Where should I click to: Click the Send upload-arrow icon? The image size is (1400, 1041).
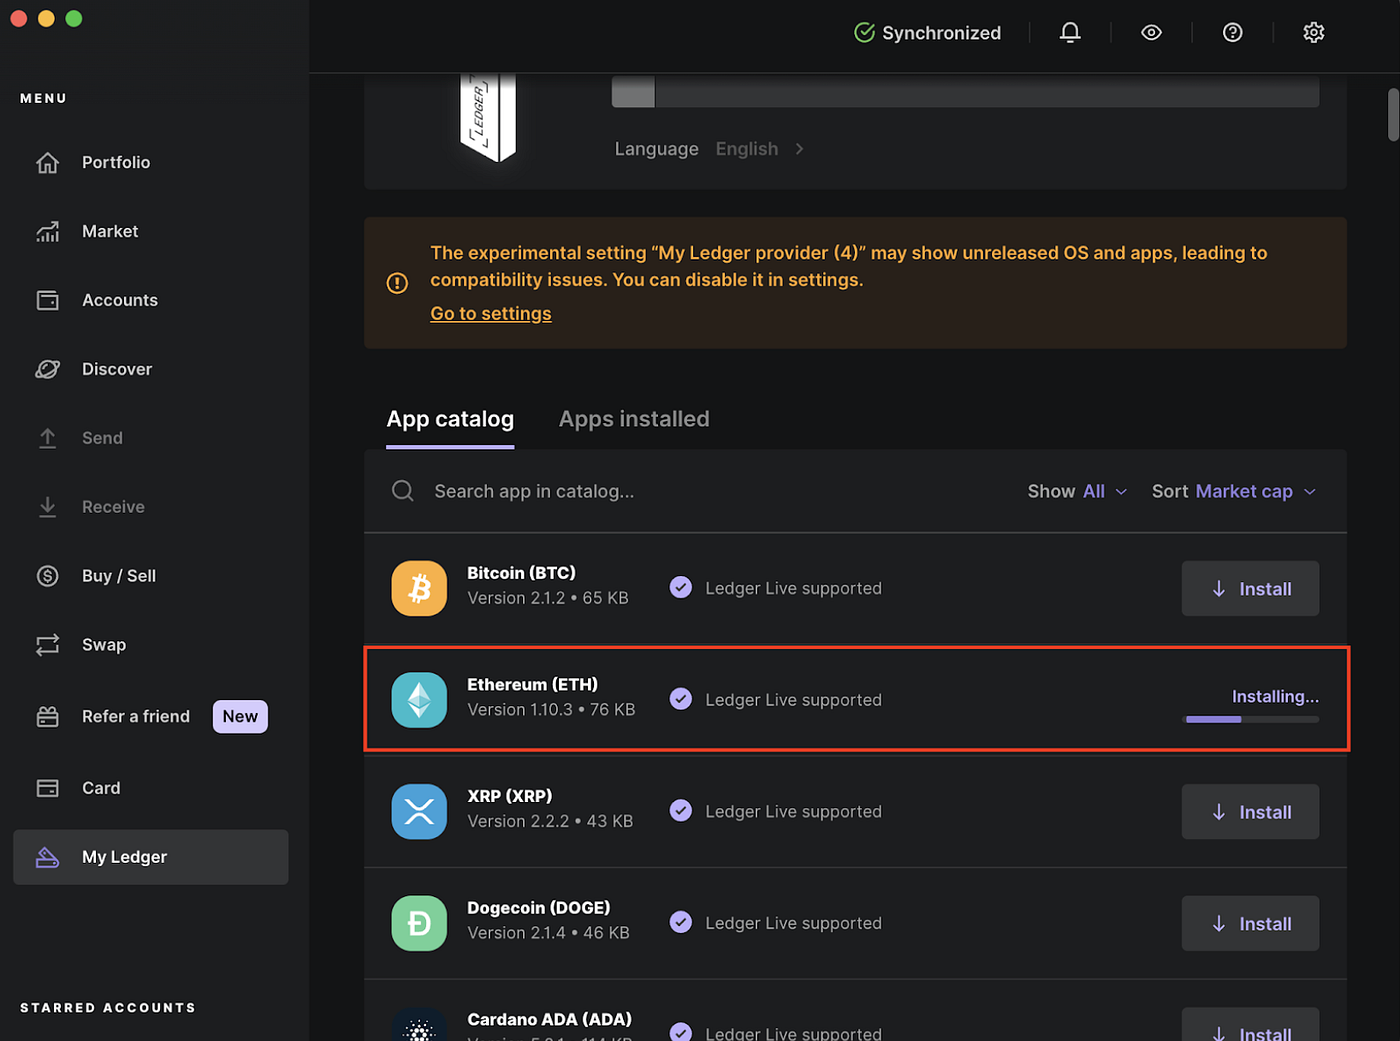47,438
